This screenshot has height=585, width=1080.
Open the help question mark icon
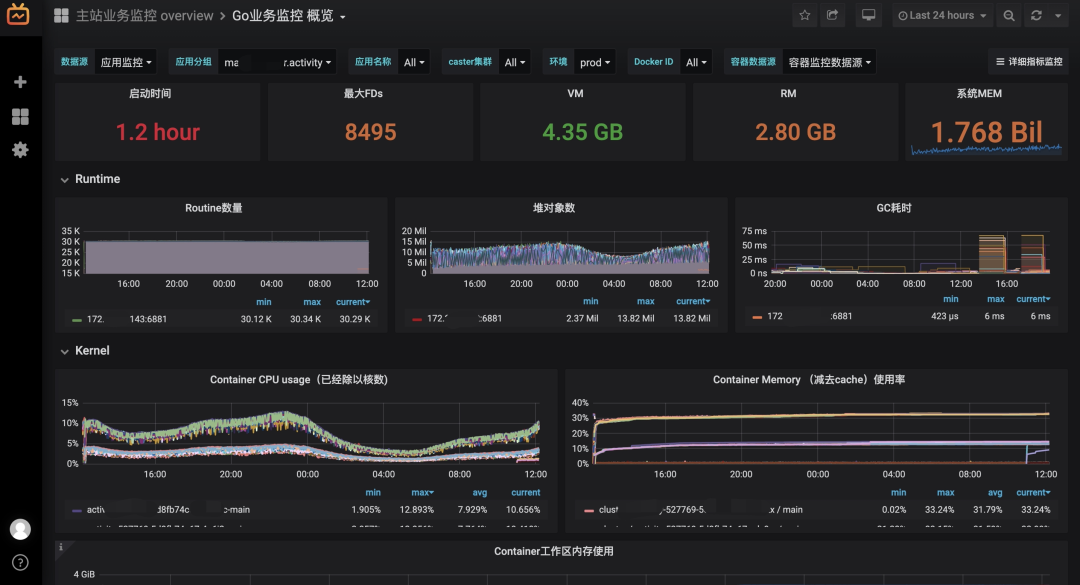click(20, 563)
